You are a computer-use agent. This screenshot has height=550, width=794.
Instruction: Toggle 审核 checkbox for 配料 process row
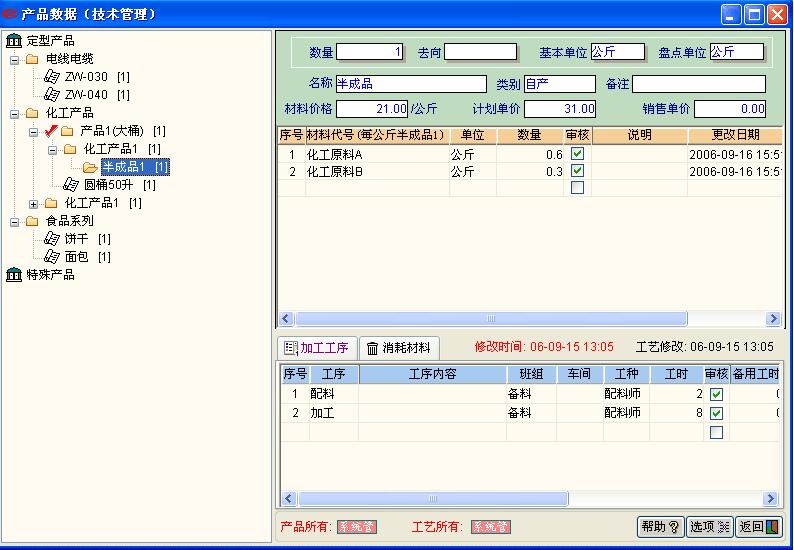pyautogui.click(x=716, y=394)
